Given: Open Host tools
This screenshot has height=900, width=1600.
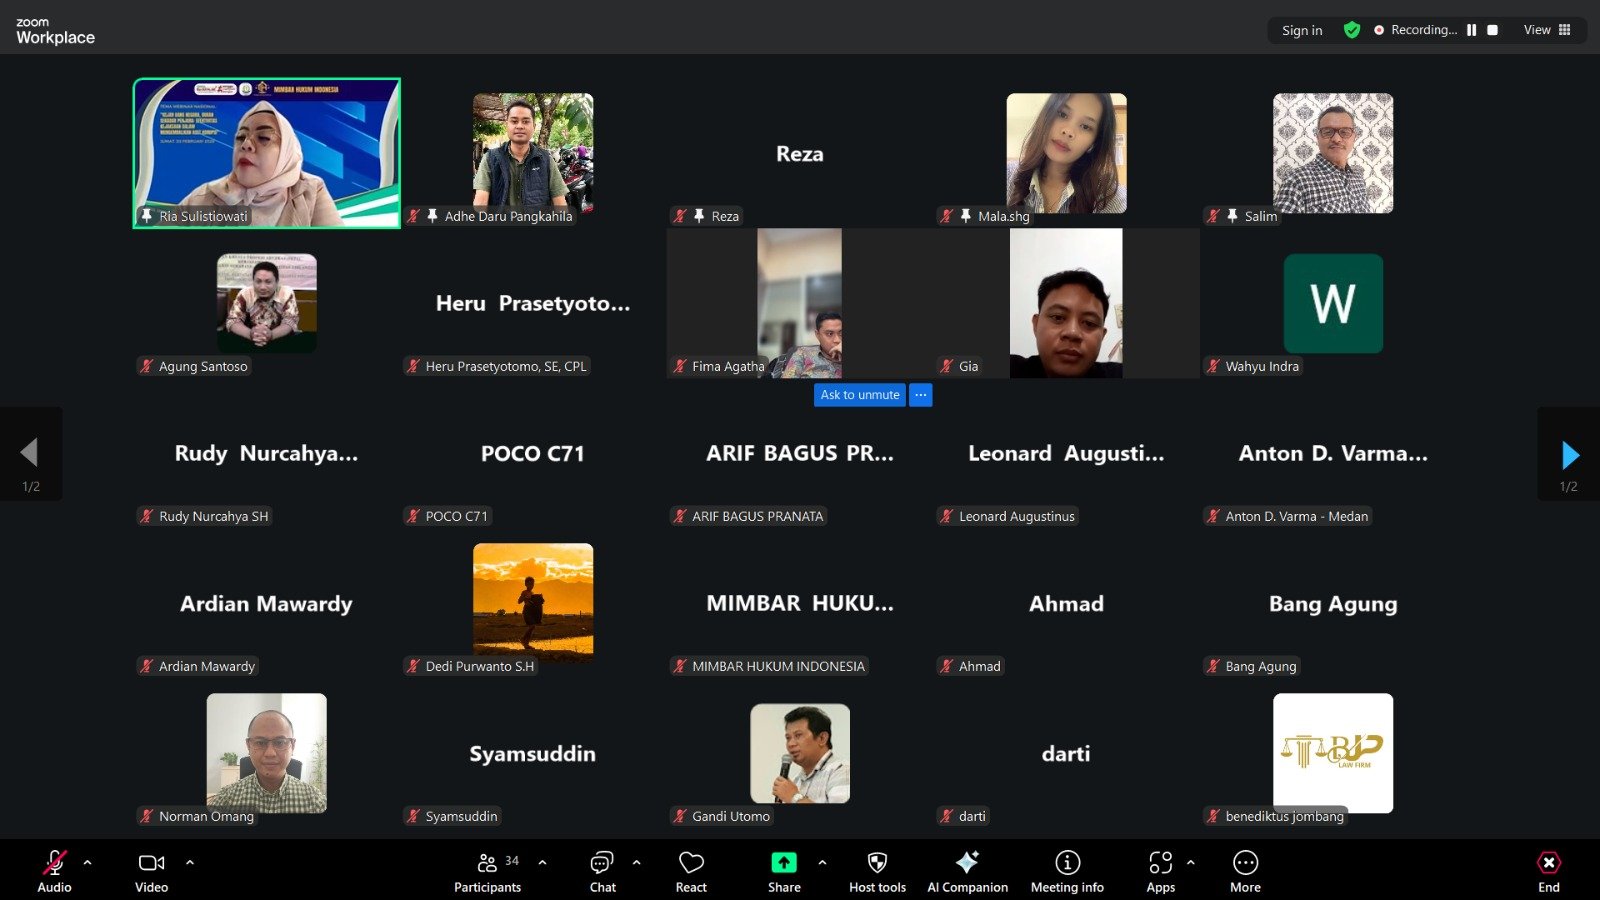Looking at the screenshot, I should pyautogui.click(x=876, y=861).
